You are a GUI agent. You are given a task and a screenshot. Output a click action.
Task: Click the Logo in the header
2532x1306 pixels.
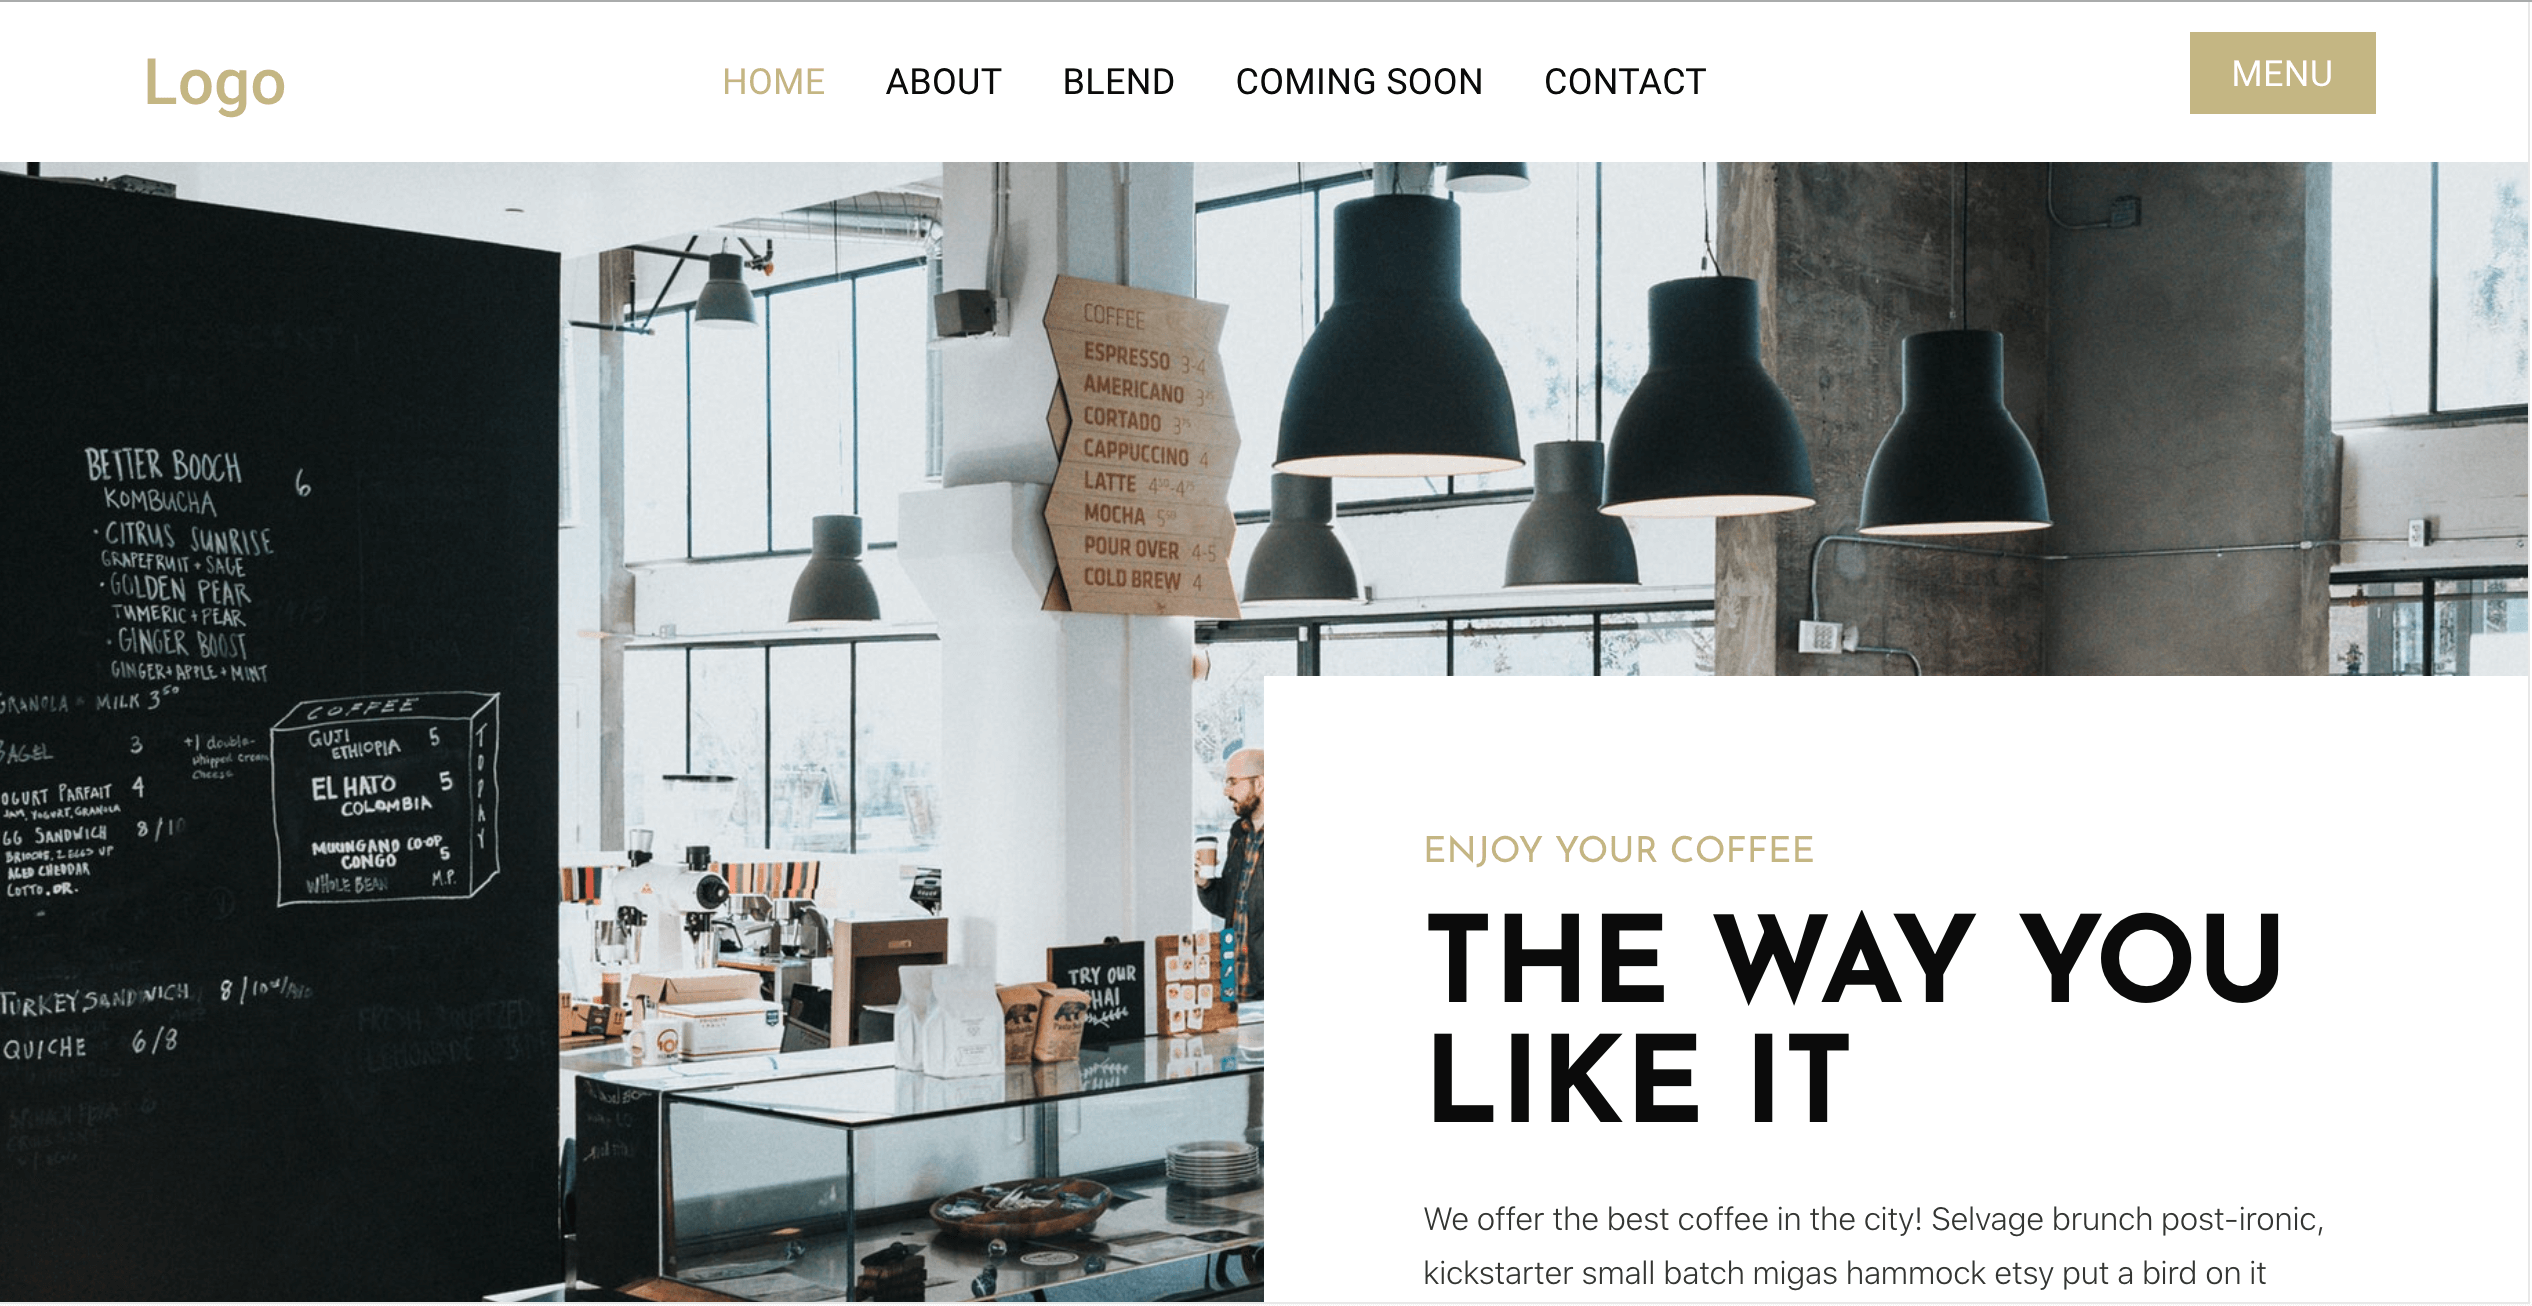coord(215,82)
